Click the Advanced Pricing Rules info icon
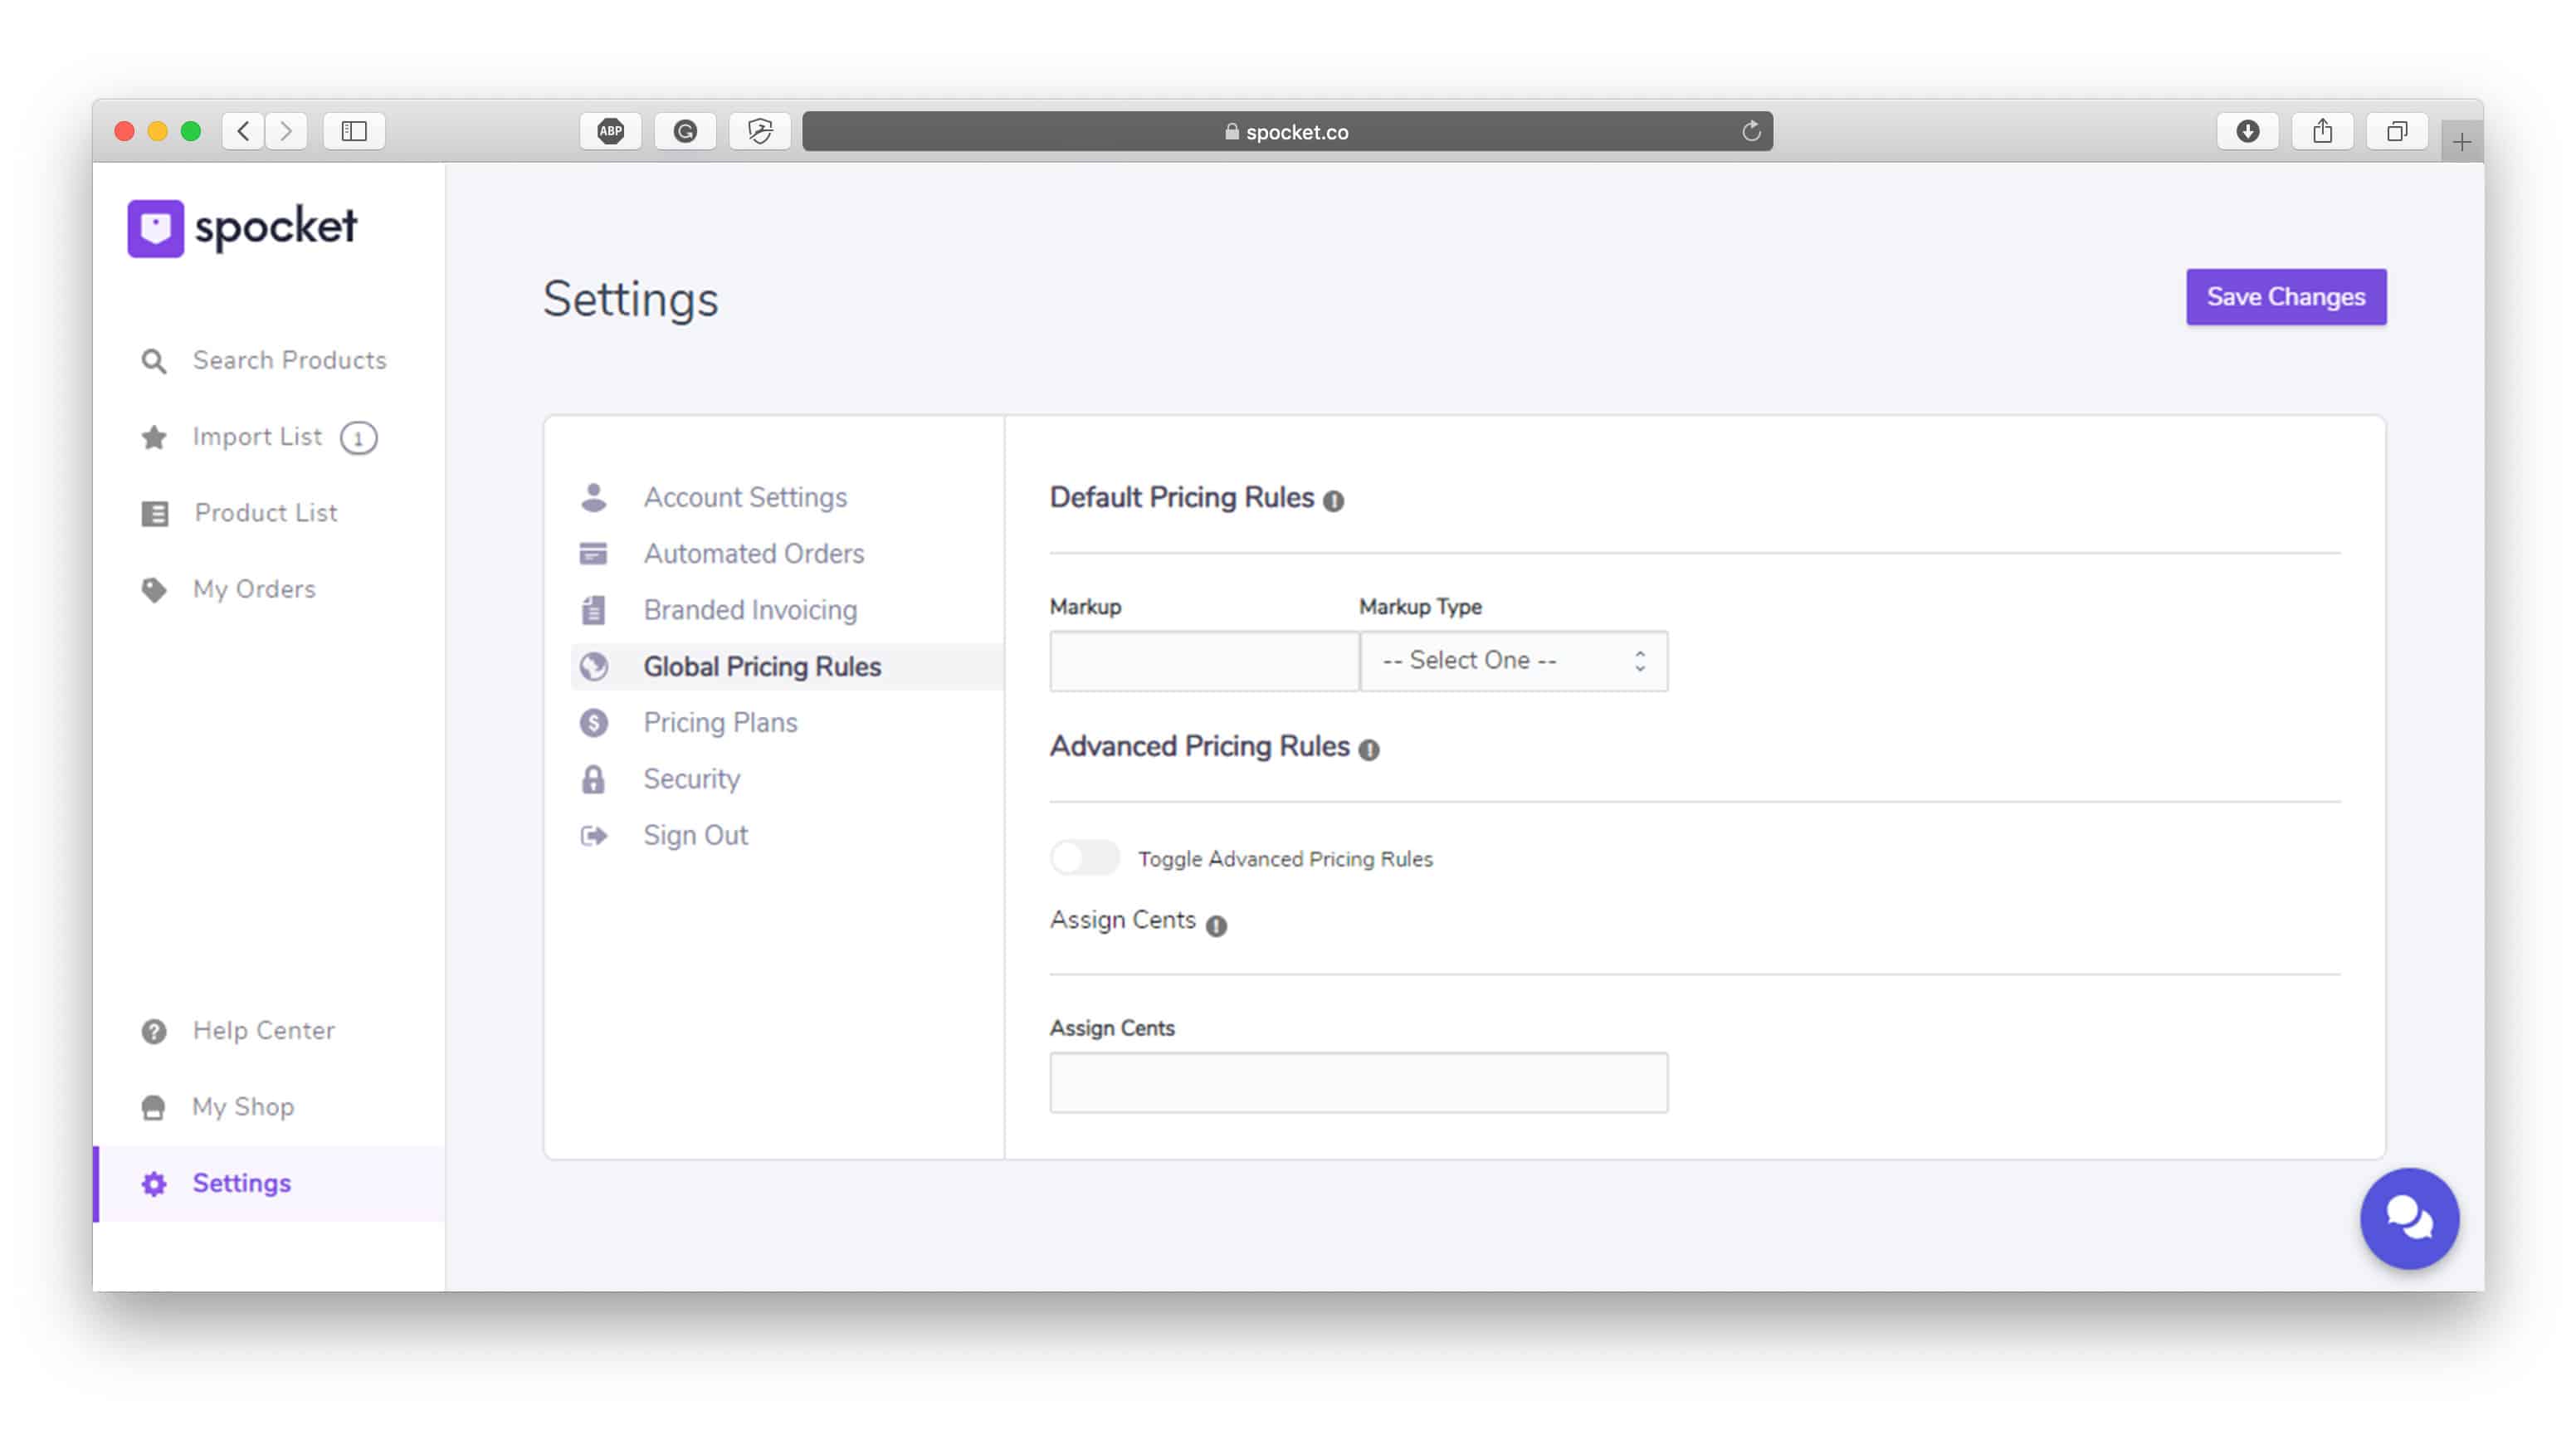2576x1445 pixels. (x=1369, y=750)
